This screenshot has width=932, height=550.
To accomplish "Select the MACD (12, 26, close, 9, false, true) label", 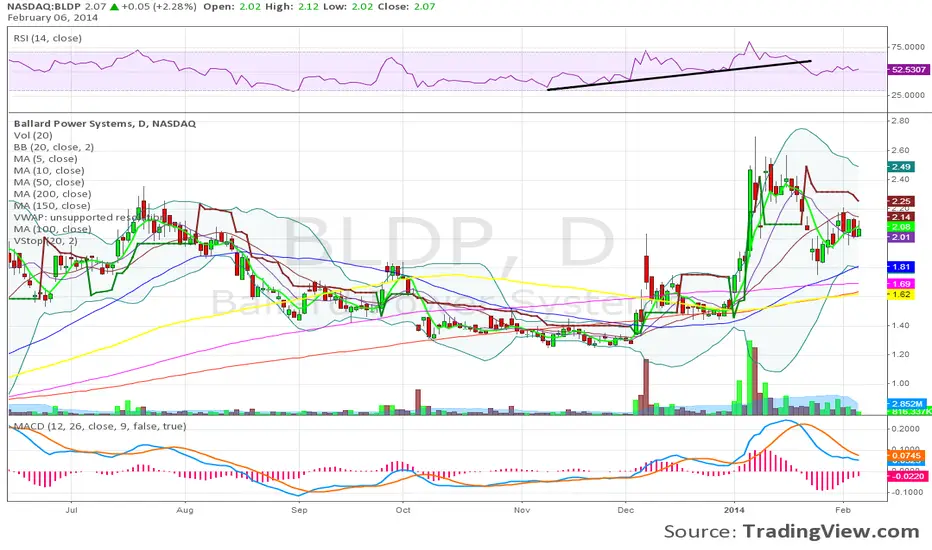I will click(100, 426).
